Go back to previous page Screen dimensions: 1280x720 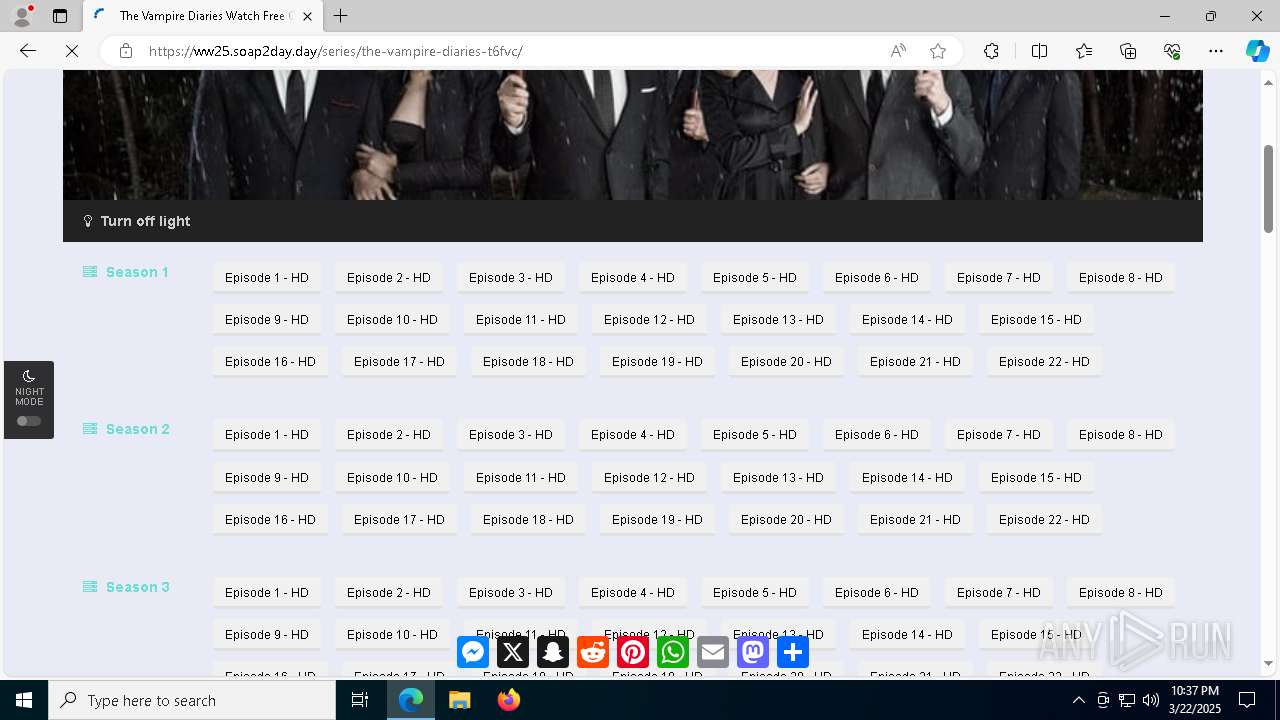(x=28, y=51)
